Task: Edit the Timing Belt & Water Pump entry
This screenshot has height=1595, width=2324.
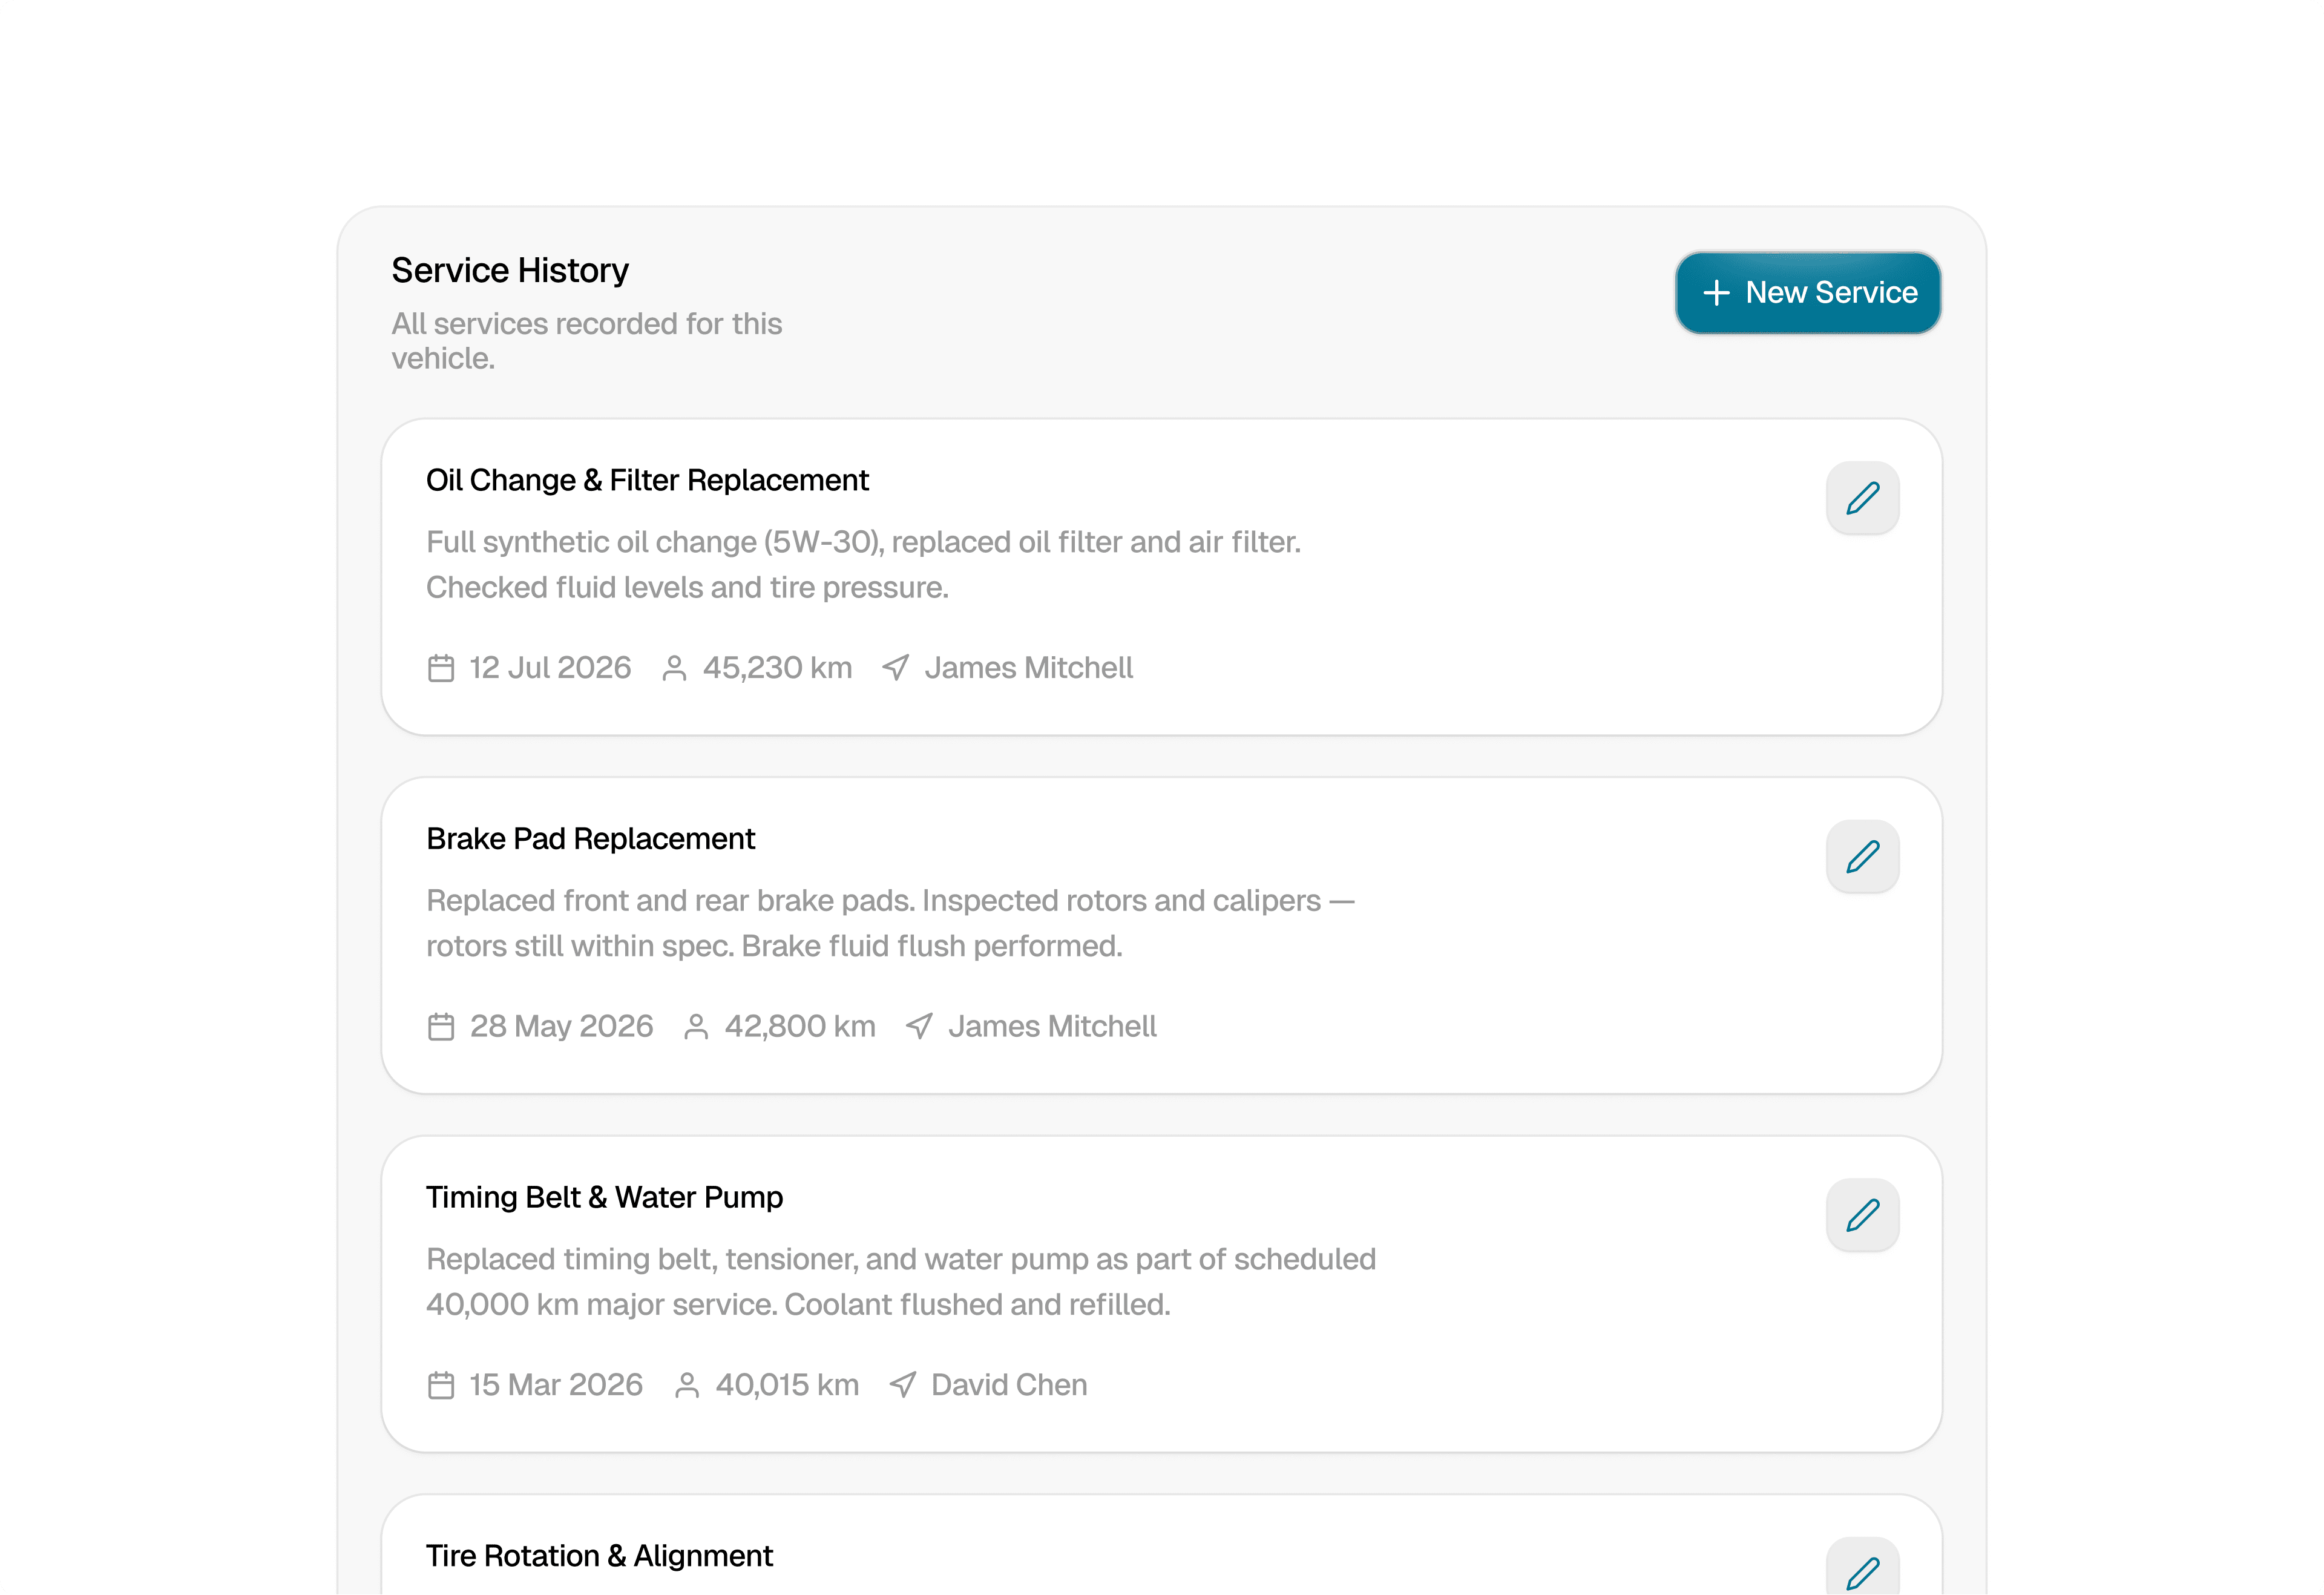Action: click(x=1862, y=1215)
